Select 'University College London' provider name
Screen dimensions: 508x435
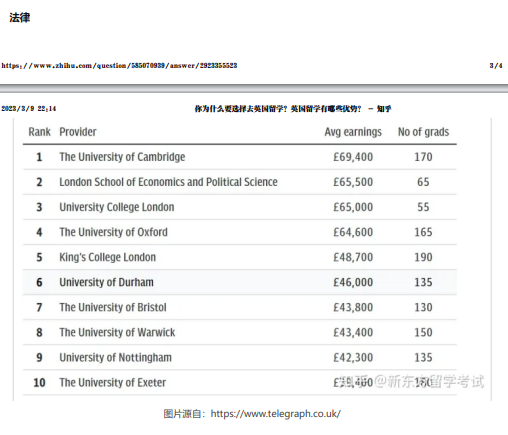[117, 207]
